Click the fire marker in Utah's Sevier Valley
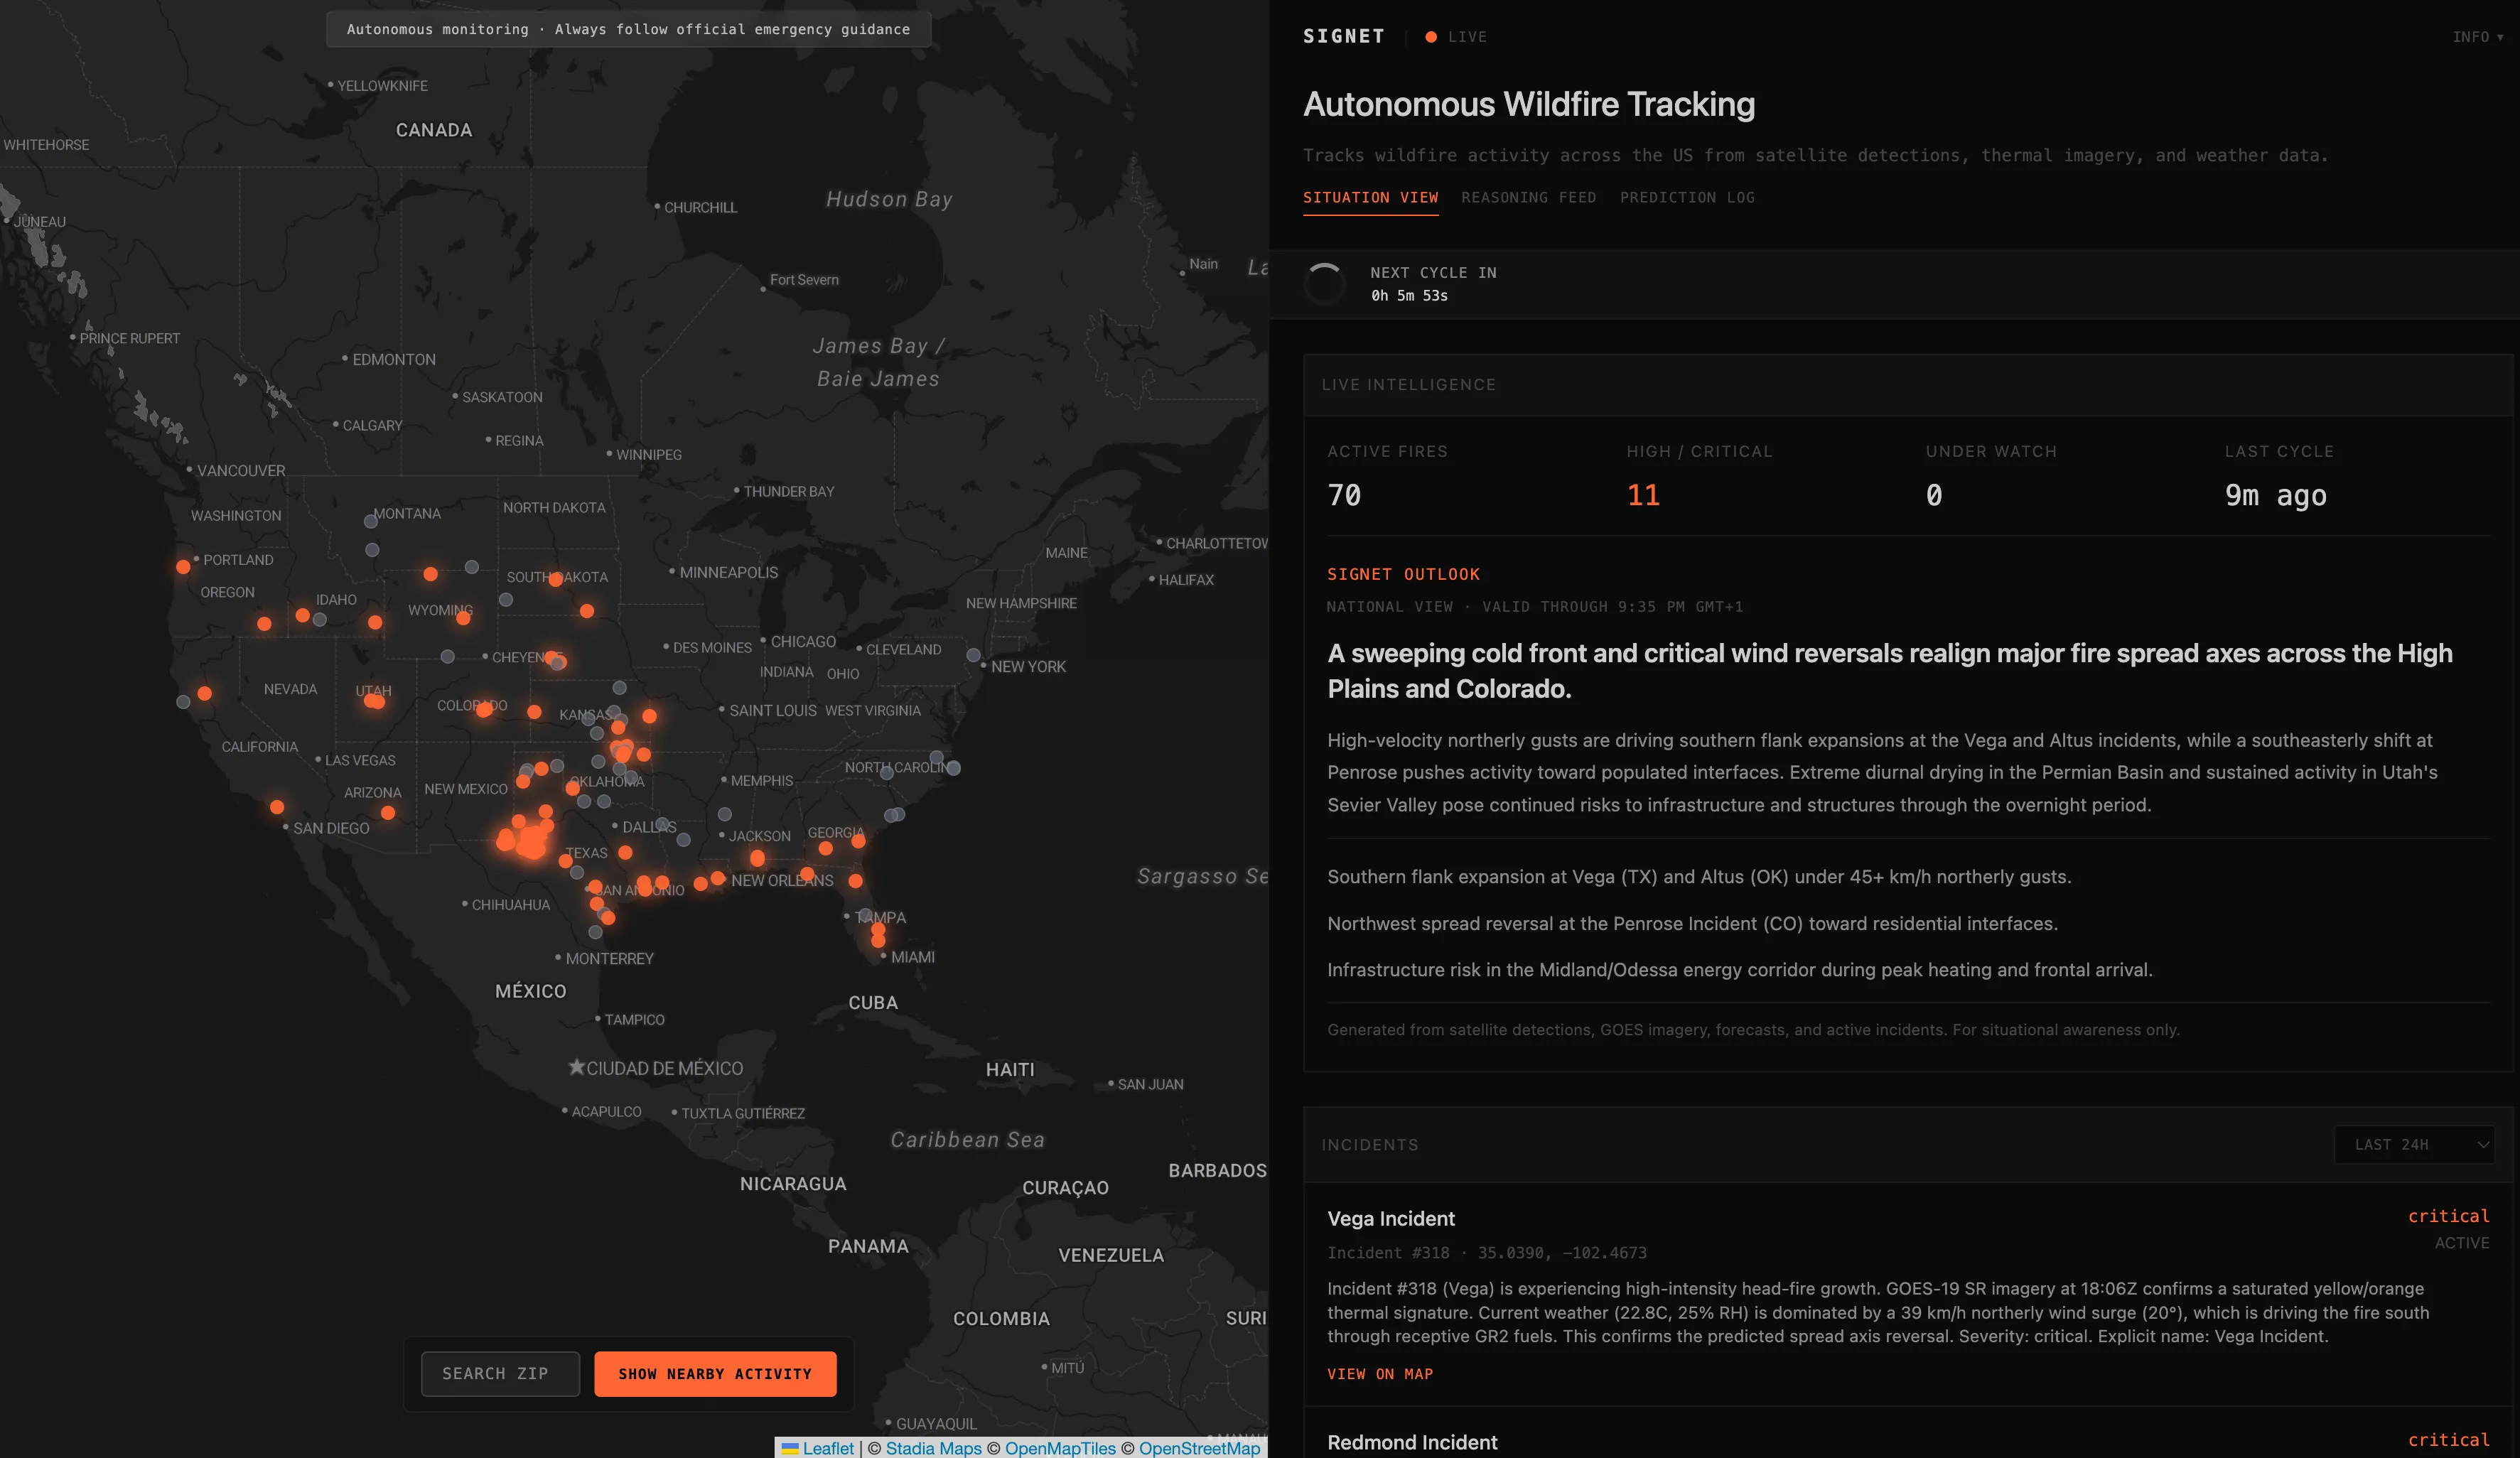2520x1458 pixels. (375, 703)
